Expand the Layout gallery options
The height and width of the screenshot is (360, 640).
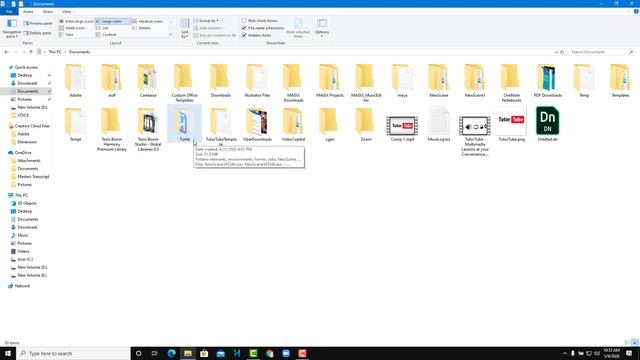tap(171, 35)
